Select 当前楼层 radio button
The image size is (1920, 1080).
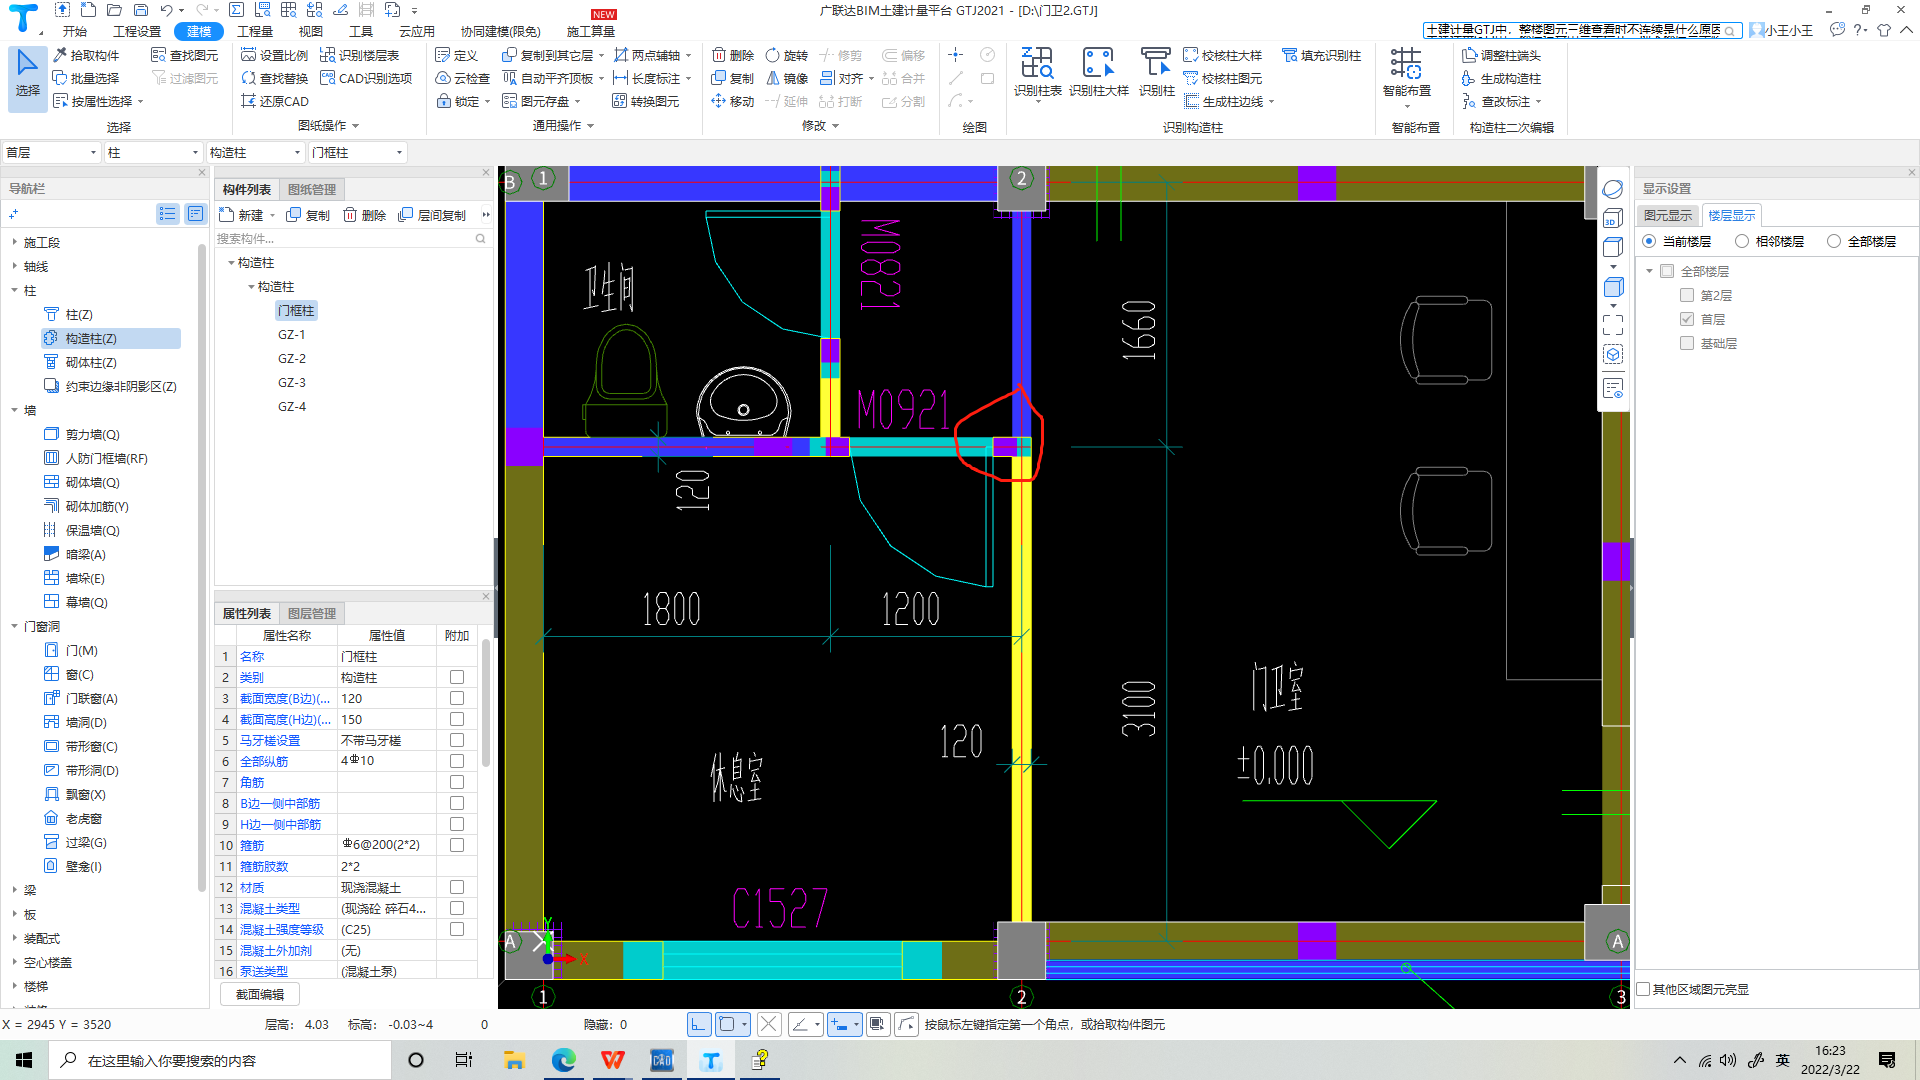(1649, 241)
